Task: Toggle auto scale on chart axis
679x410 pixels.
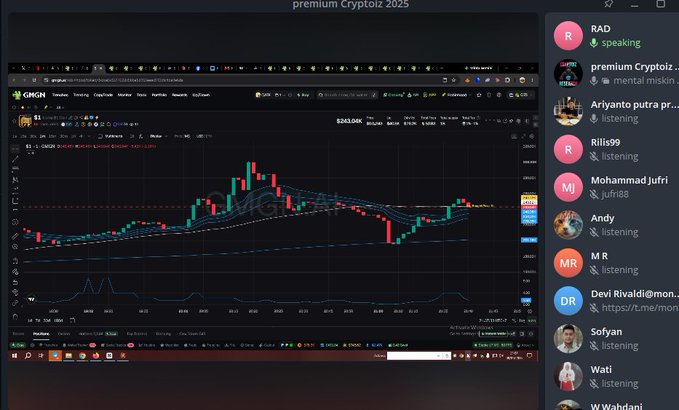Action: click(531, 320)
